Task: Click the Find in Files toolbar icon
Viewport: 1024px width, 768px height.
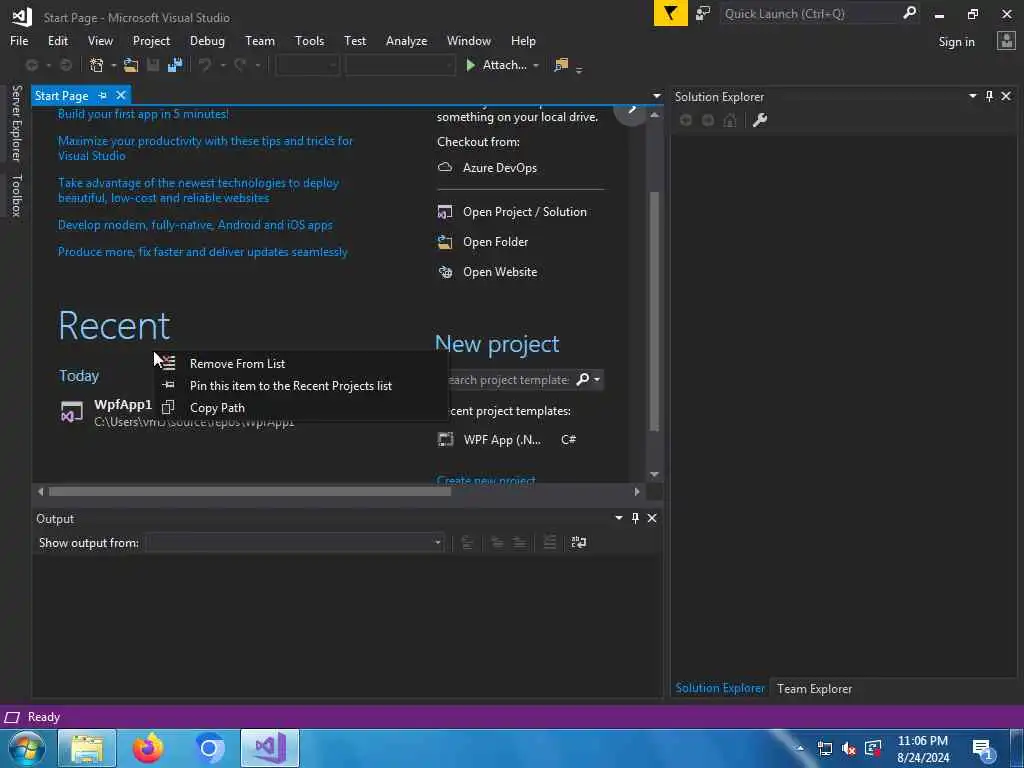Action: click(x=561, y=65)
